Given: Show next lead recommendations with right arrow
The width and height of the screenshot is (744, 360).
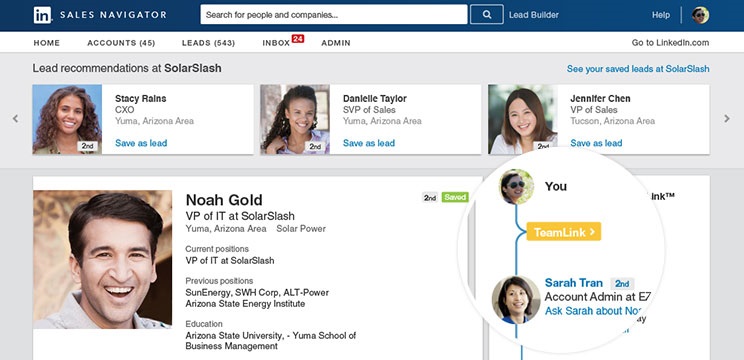Looking at the screenshot, I should pos(727,119).
